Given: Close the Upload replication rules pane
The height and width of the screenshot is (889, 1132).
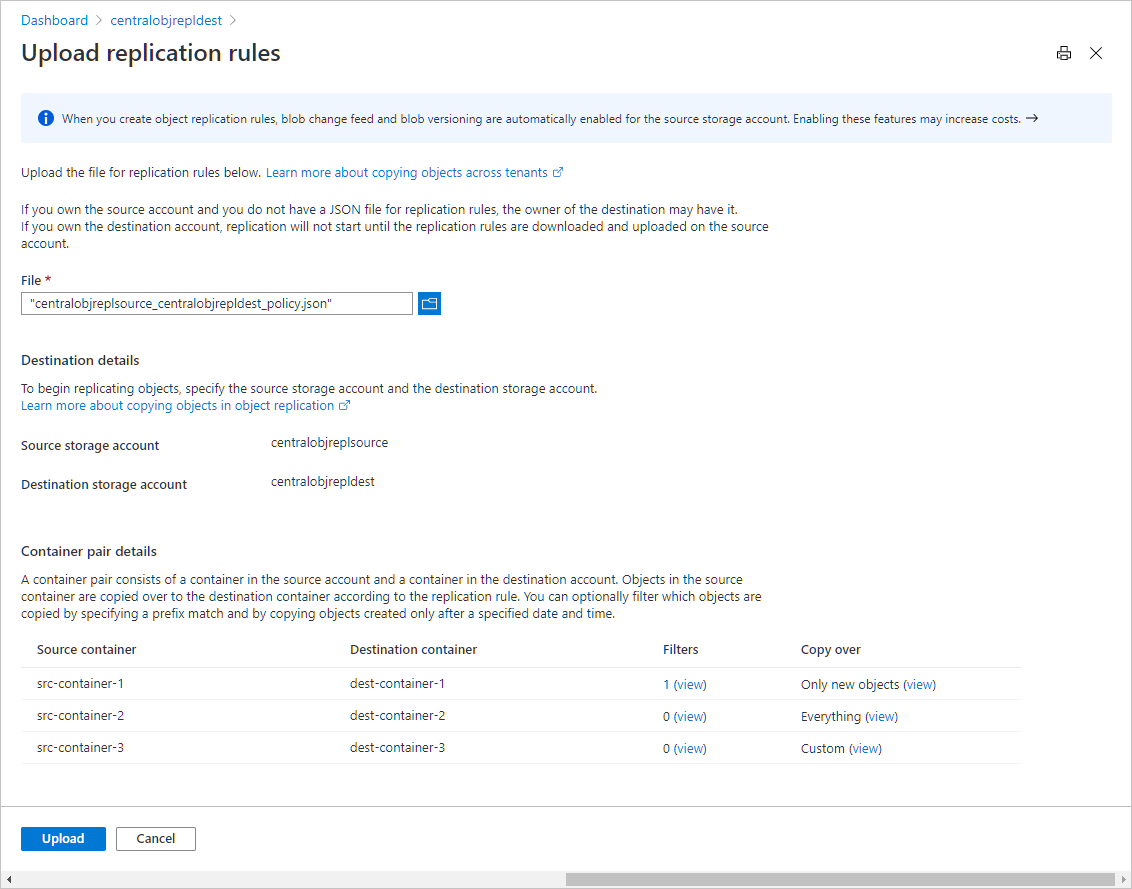Looking at the screenshot, I should point(1096,53).
